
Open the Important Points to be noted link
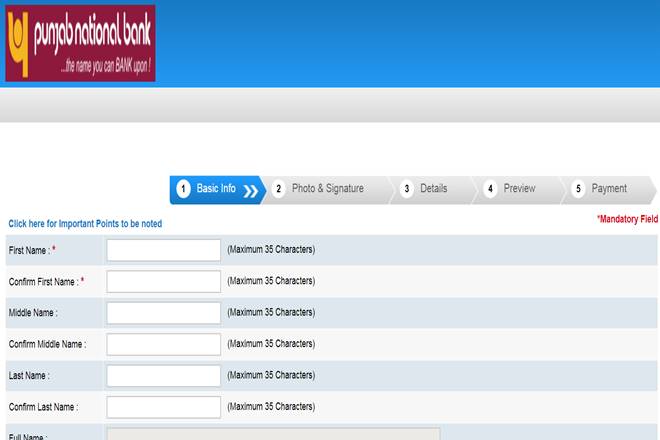click(85, 224)
